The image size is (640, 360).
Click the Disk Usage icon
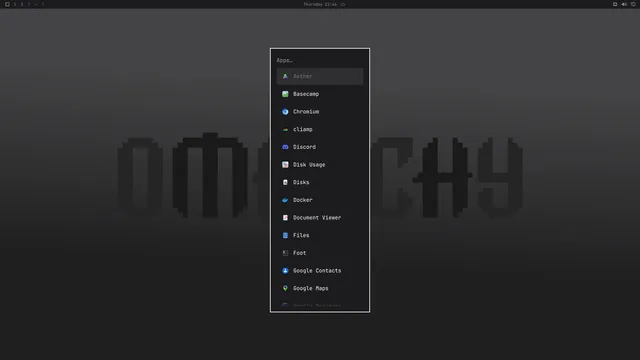tap(285, 164)
